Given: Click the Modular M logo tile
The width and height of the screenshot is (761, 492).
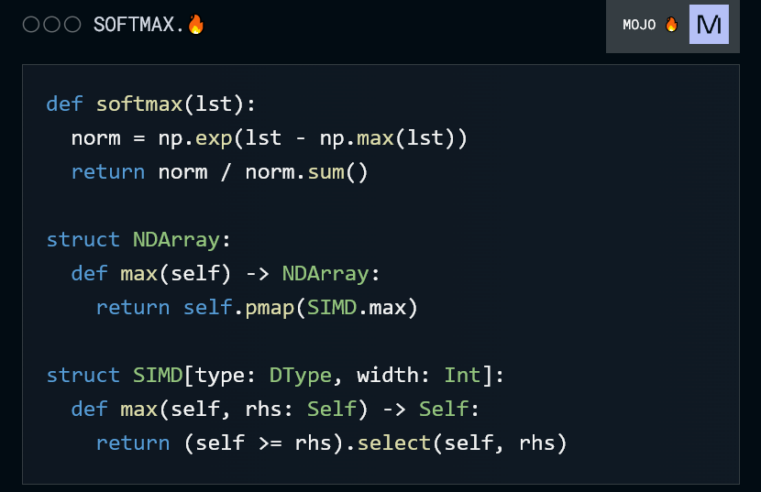Looking at the screenshot, I should tap(709, 24).
